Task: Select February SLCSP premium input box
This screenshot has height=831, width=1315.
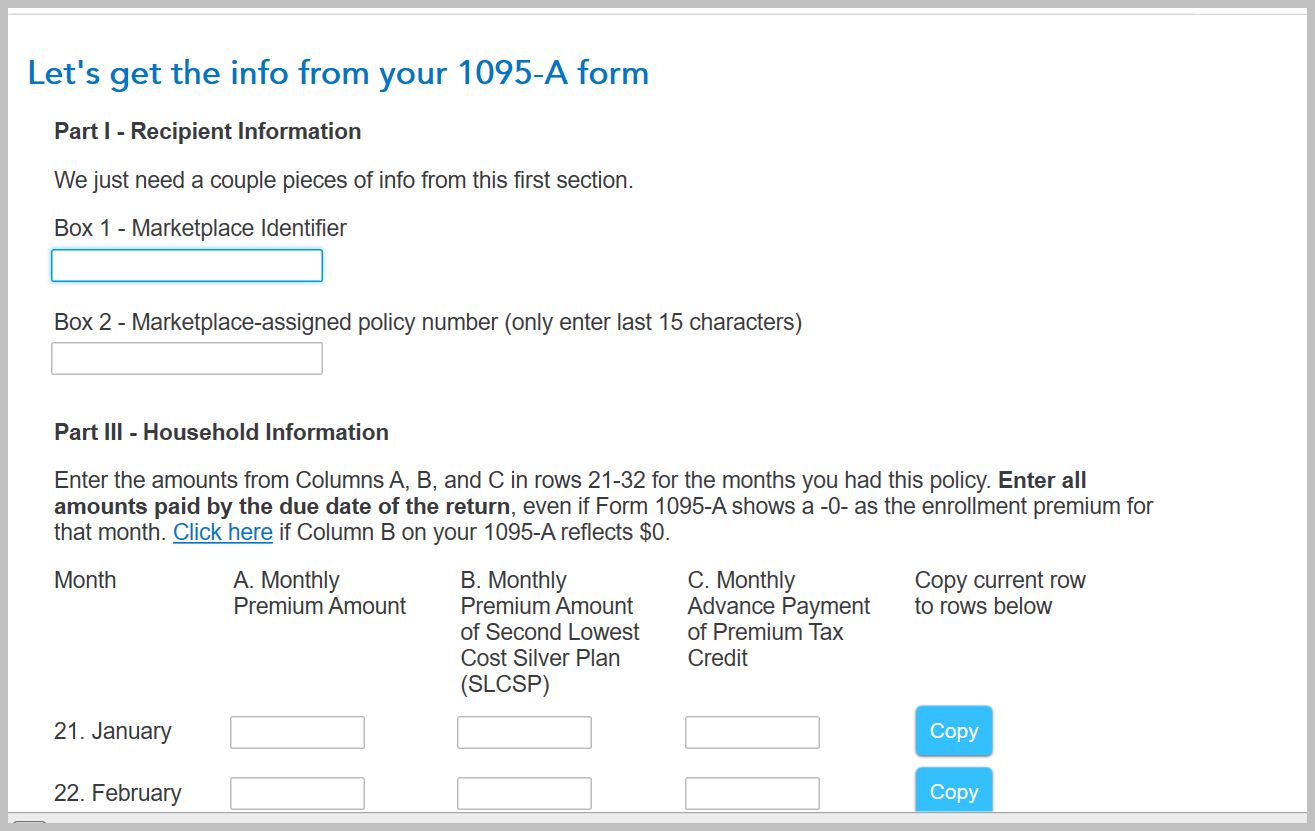Action: [x=524, y=793]
